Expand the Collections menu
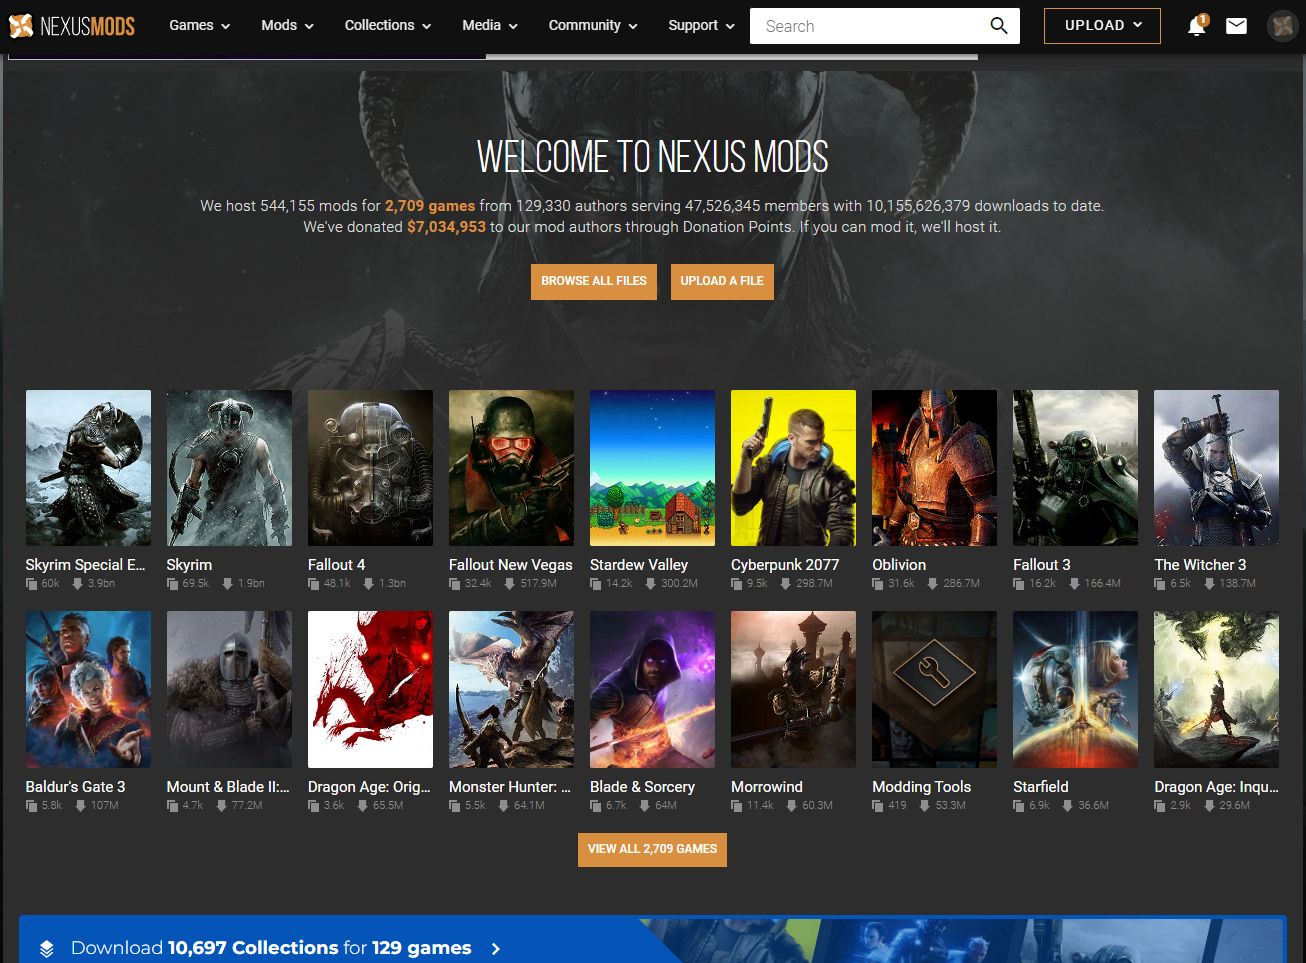Screen dimensions: 1306x963 pos(388,26)
